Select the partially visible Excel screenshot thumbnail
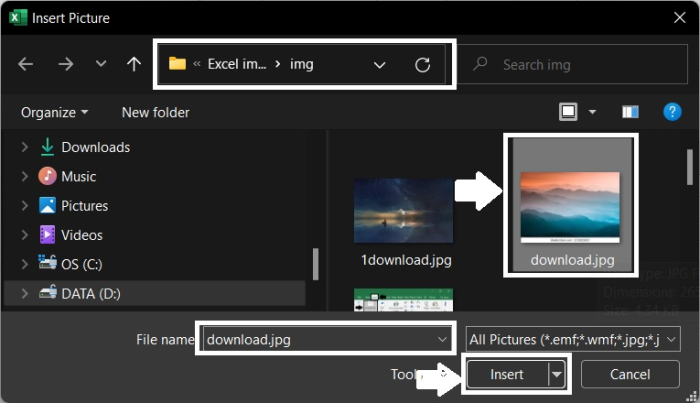700x403 pixels. coord(404,299)
